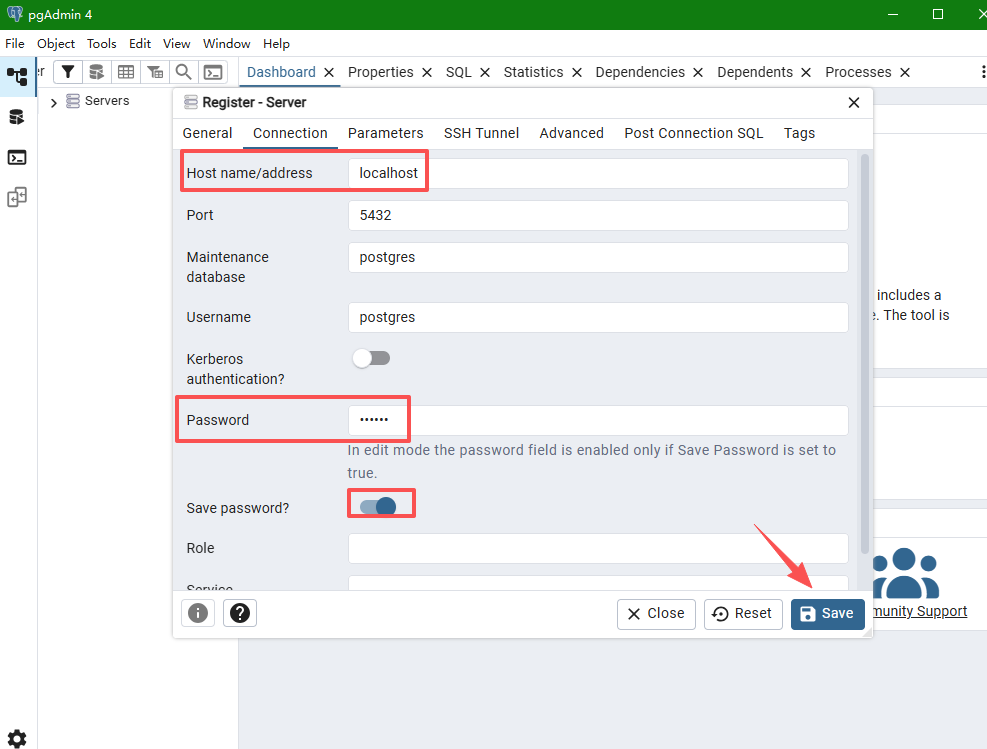Open the Schema Diff Workspace sidebar icon
The height and width of the screenshot is (749, 987).
[x=17, y=198]
